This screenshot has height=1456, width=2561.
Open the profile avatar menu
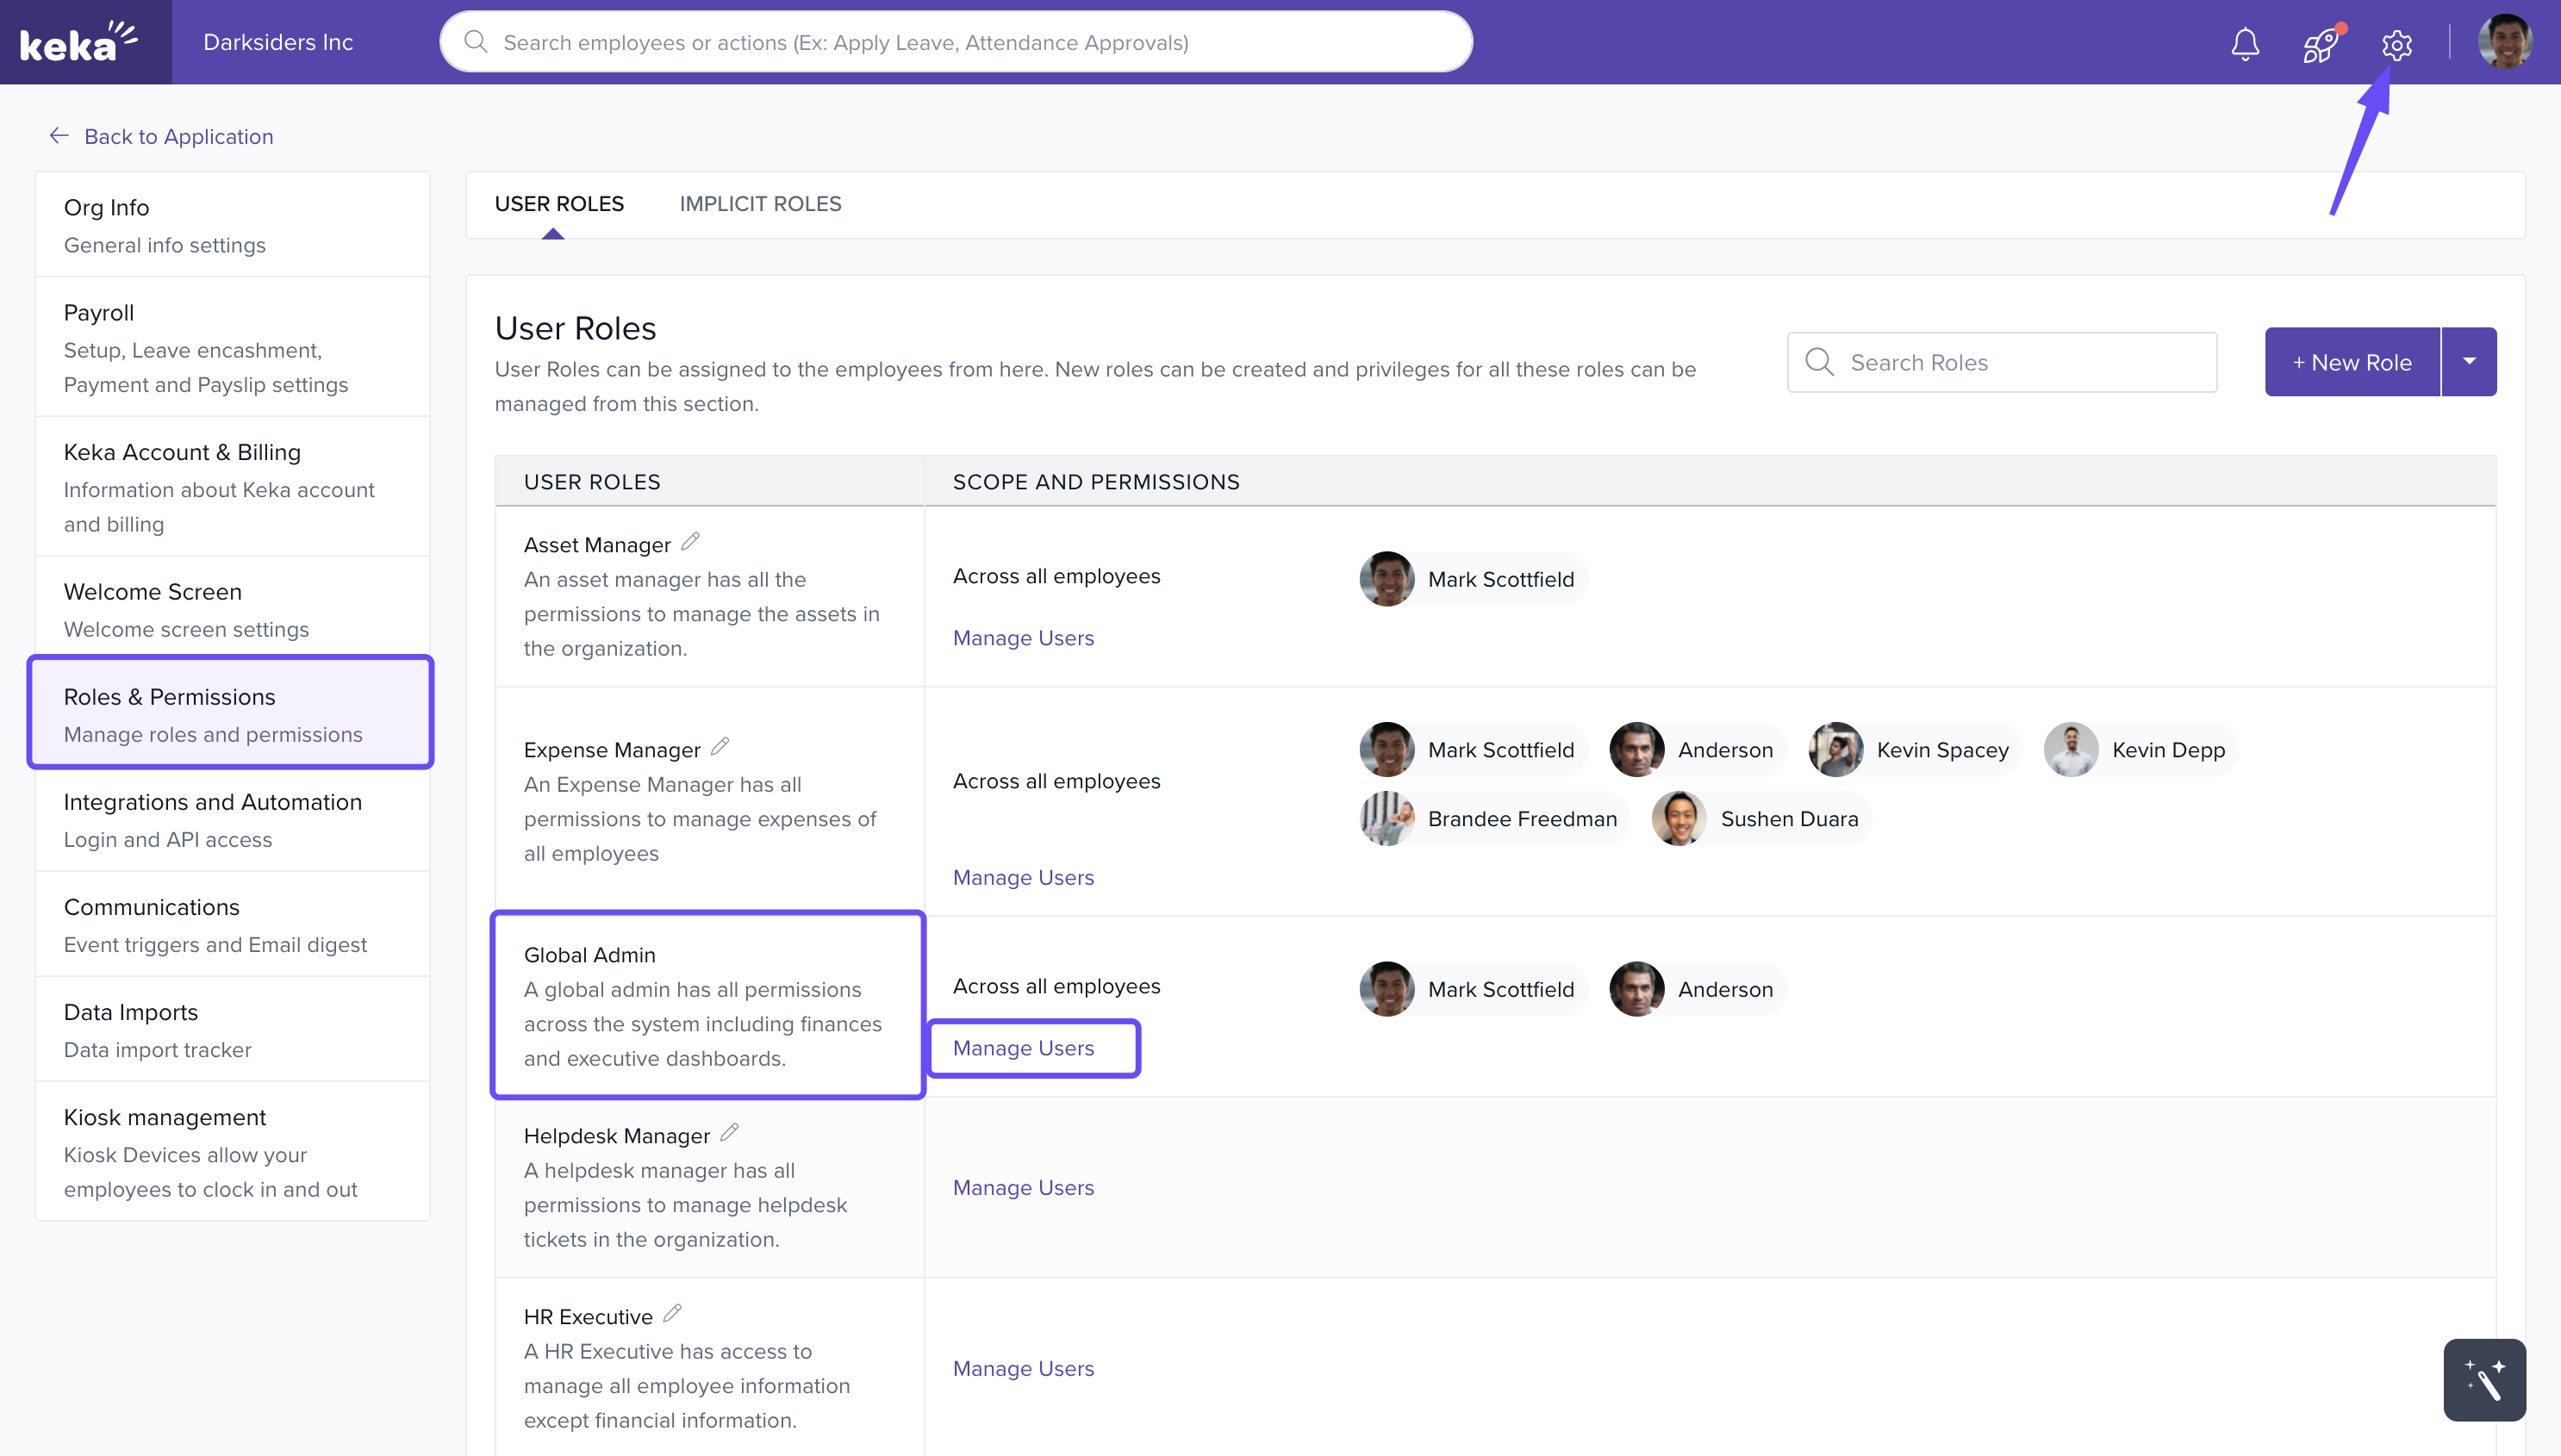pos(2504,42)
